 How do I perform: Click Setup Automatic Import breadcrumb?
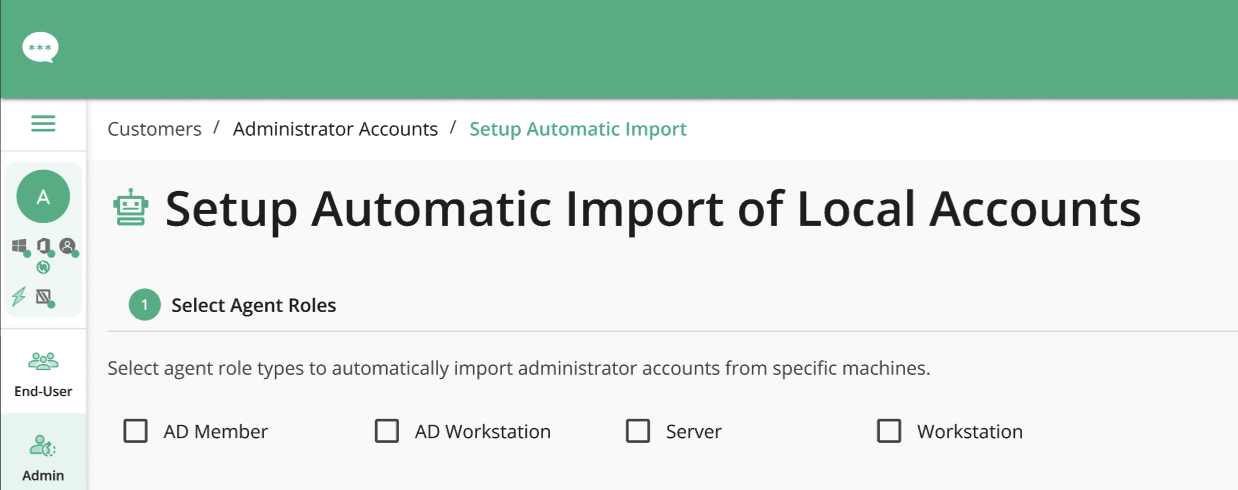(578, 129)
